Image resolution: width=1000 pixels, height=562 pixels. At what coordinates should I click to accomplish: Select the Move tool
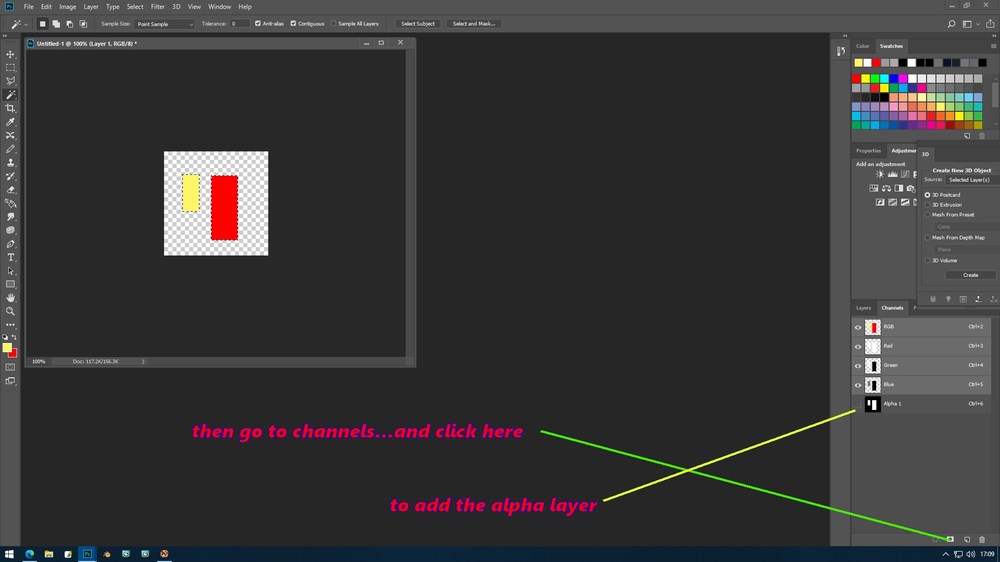(10, 54)
